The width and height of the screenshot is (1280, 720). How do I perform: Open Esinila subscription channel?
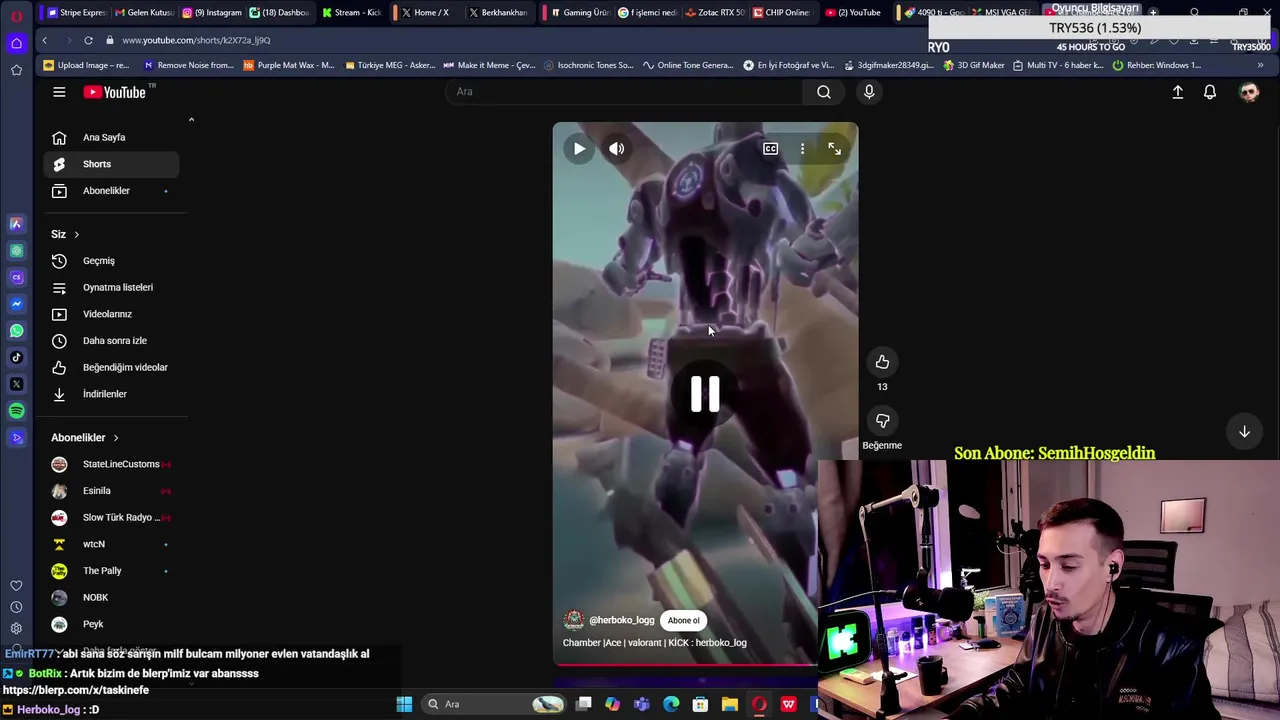coord(111,491)
